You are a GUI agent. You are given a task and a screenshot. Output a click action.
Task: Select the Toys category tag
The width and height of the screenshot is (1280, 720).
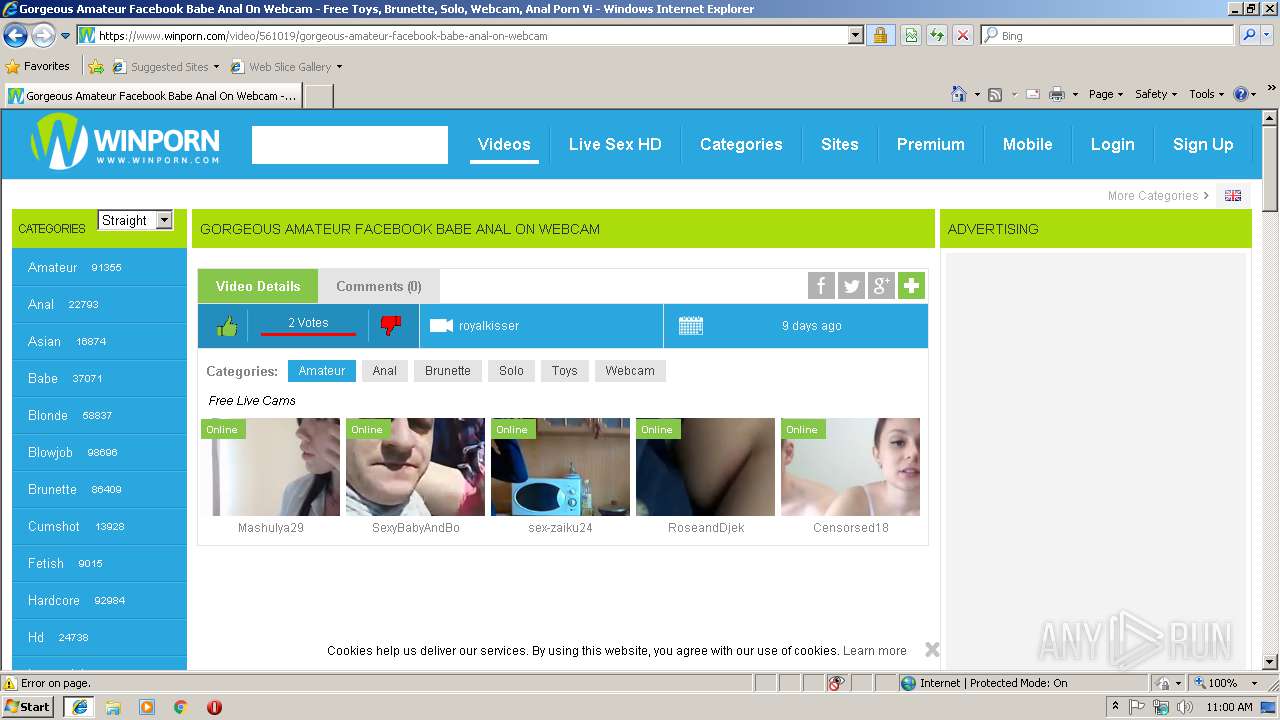pyautogui.click(x=564, y=371)
